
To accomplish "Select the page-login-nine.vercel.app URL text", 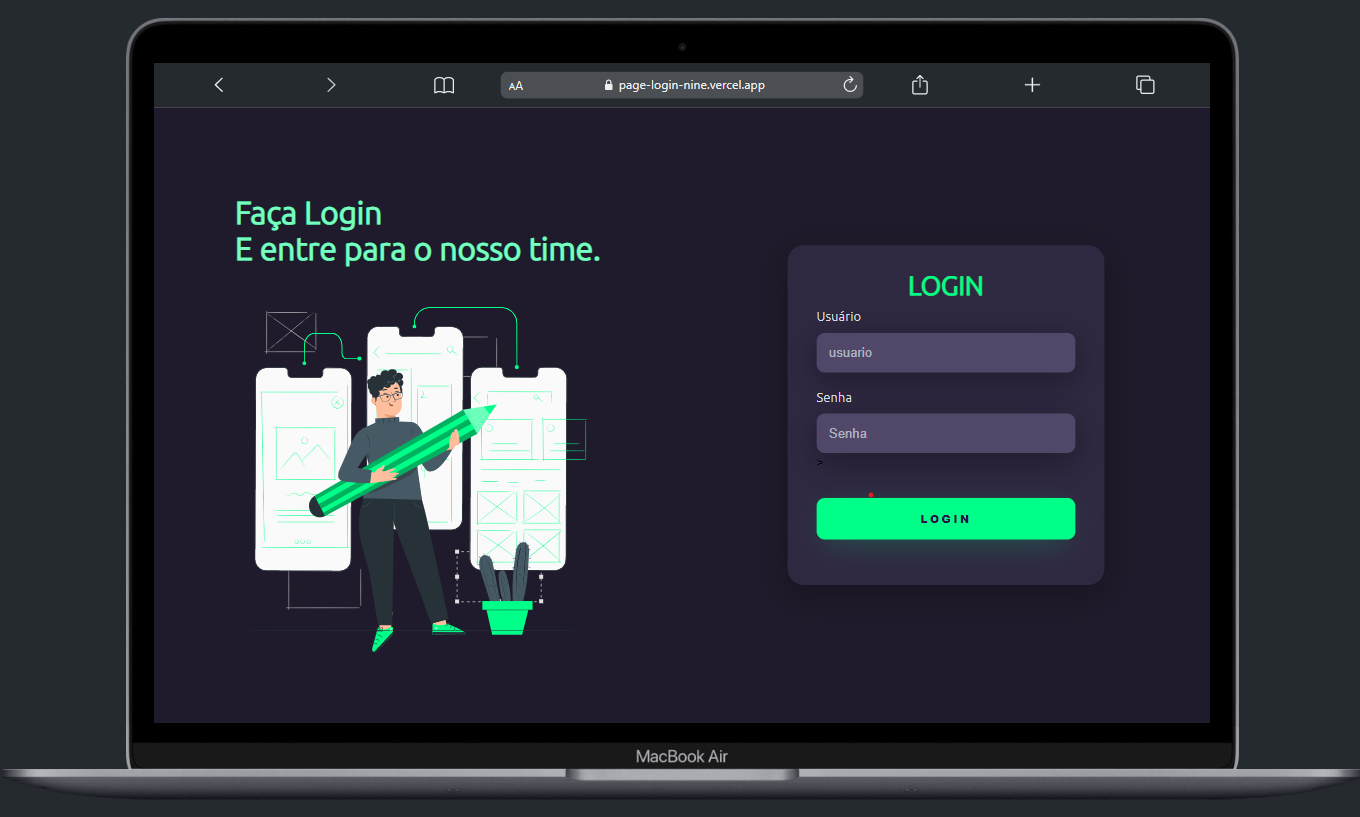I will click(692, 85).
